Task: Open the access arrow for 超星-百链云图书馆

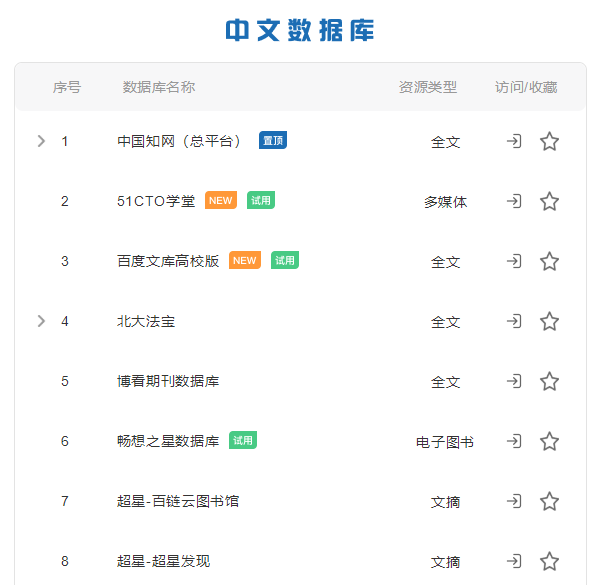Action: 514,501
